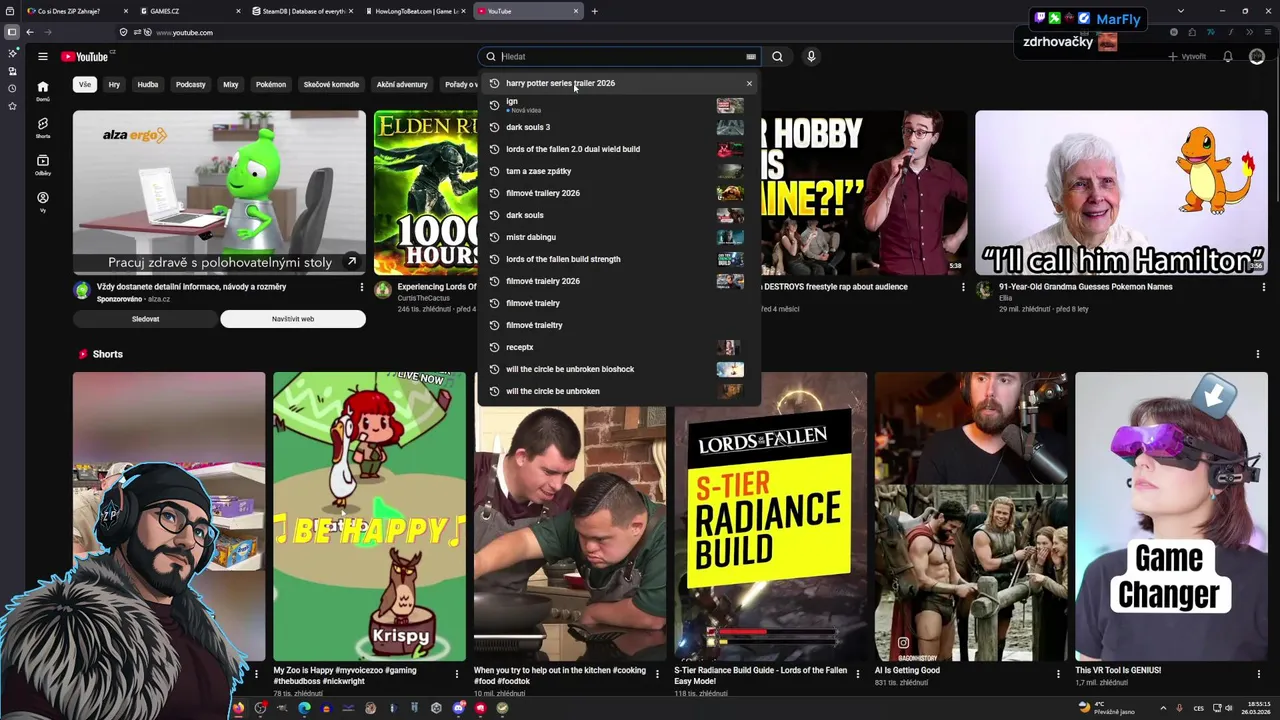The height and width of the screenshot is (720, 1280).
Task: Expand the browser tab list chevron
Action: tap(1181, 11)
